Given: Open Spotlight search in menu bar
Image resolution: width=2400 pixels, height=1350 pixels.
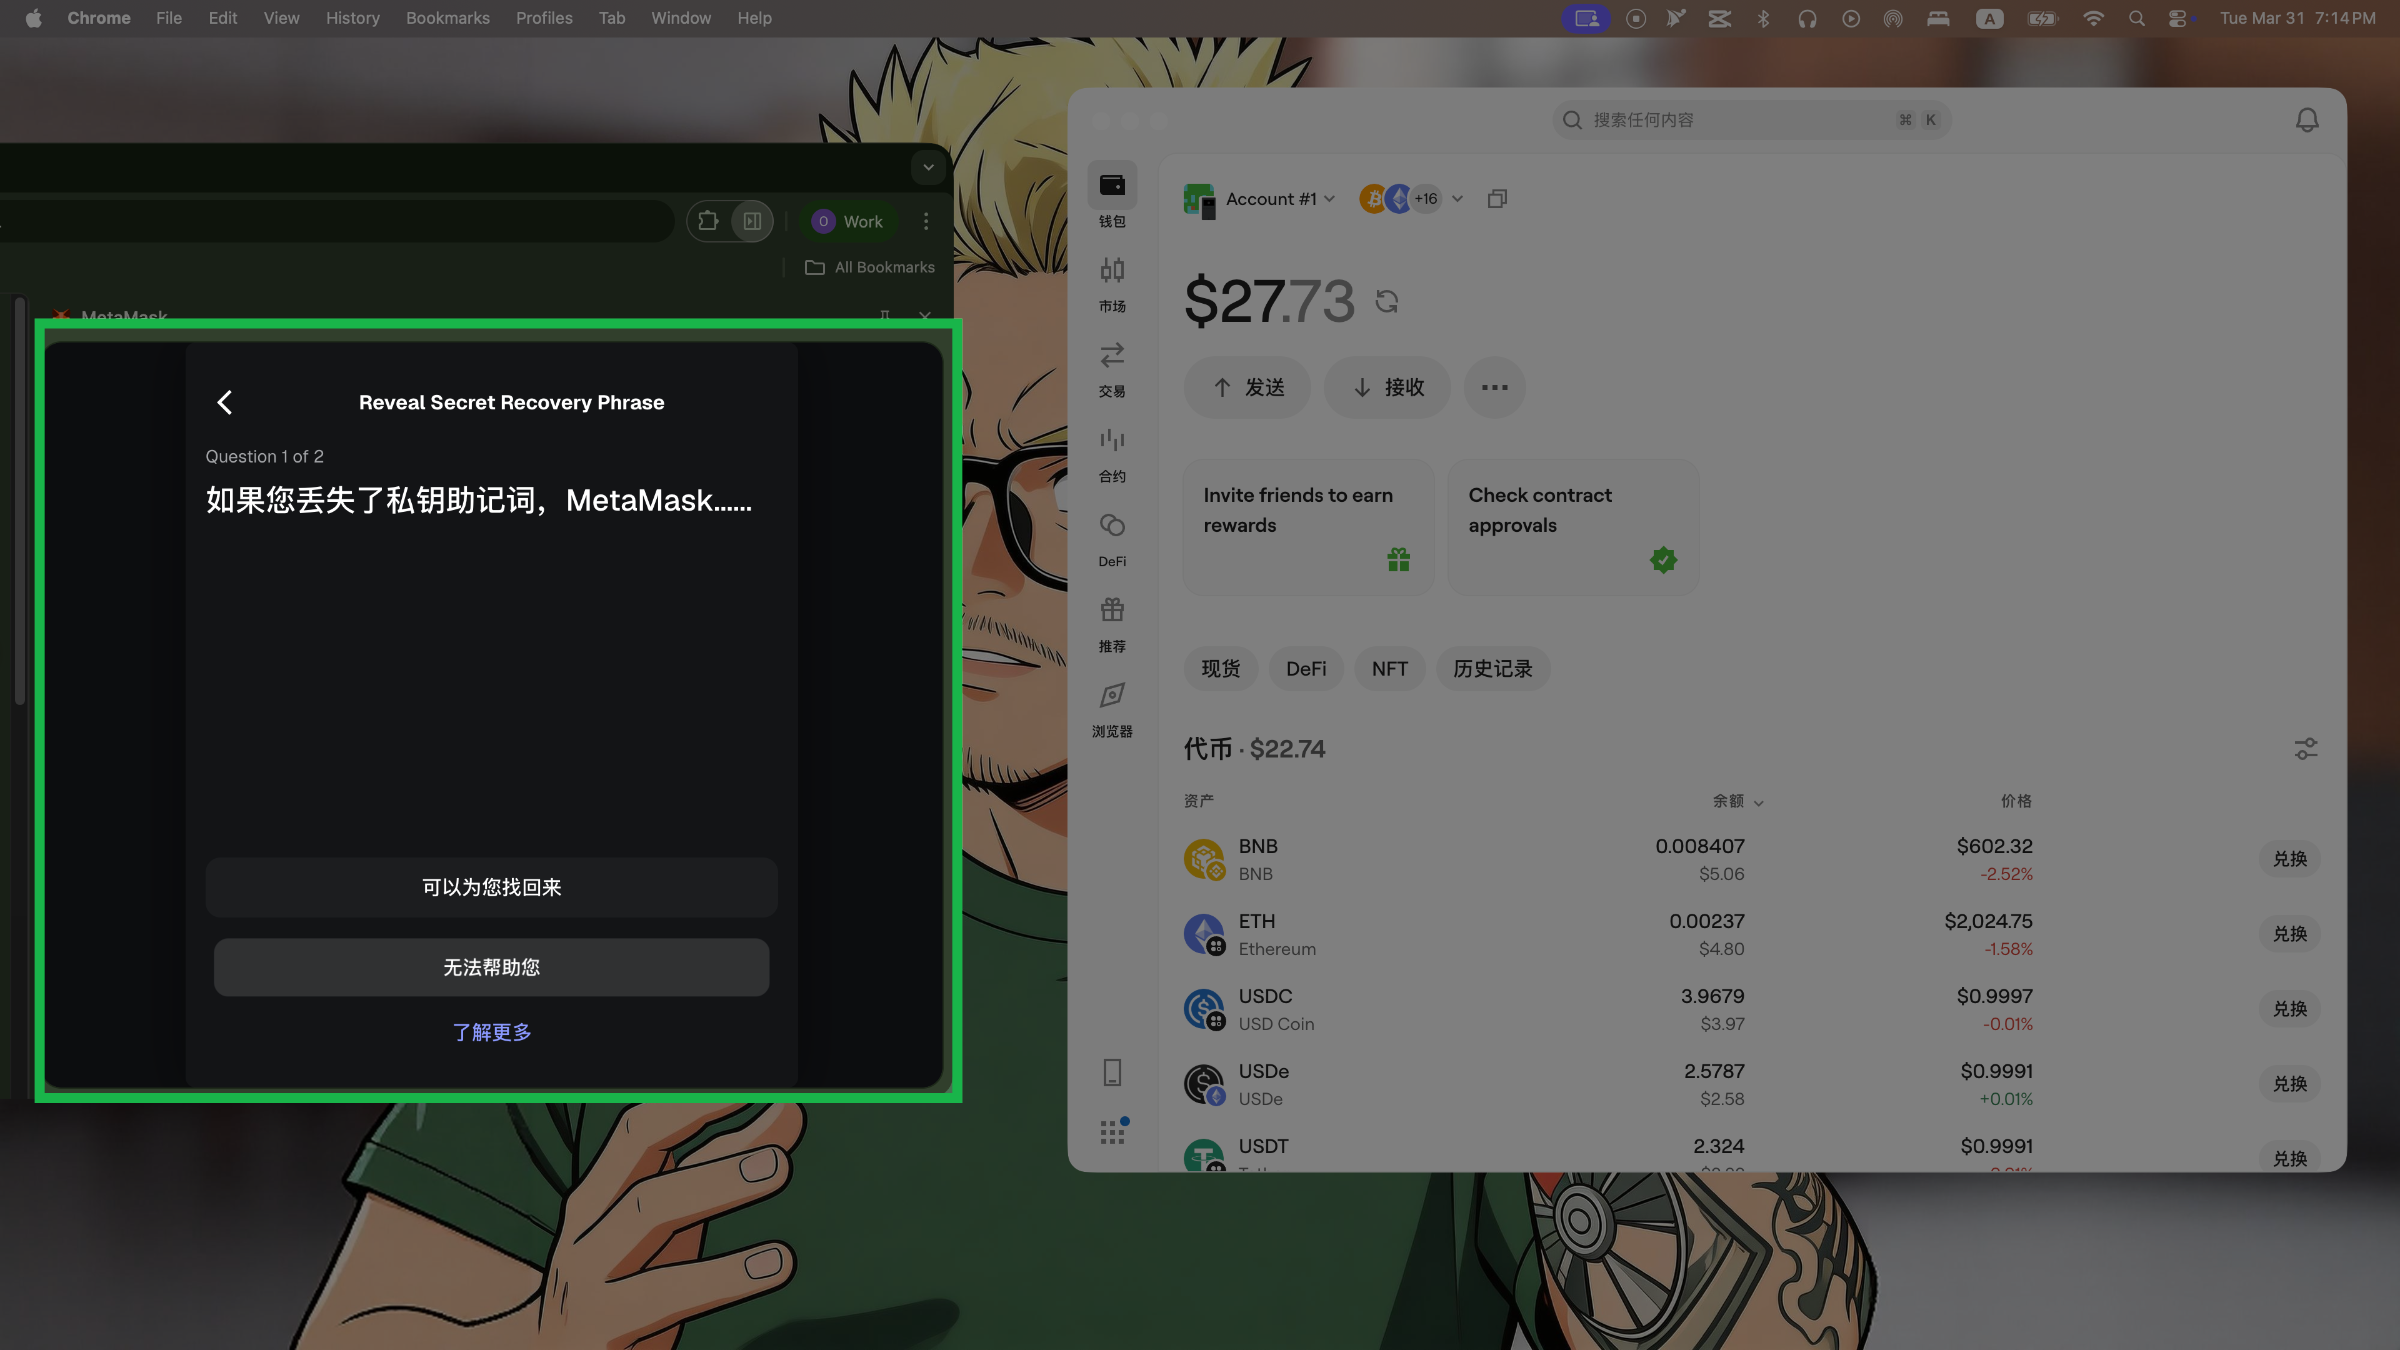Looking at the screenshot, I should click(x=2136, y=18).
